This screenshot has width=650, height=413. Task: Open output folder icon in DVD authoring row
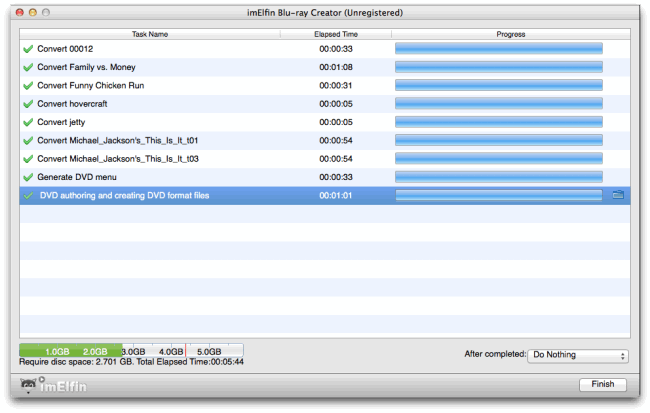[x=618, y=194]
